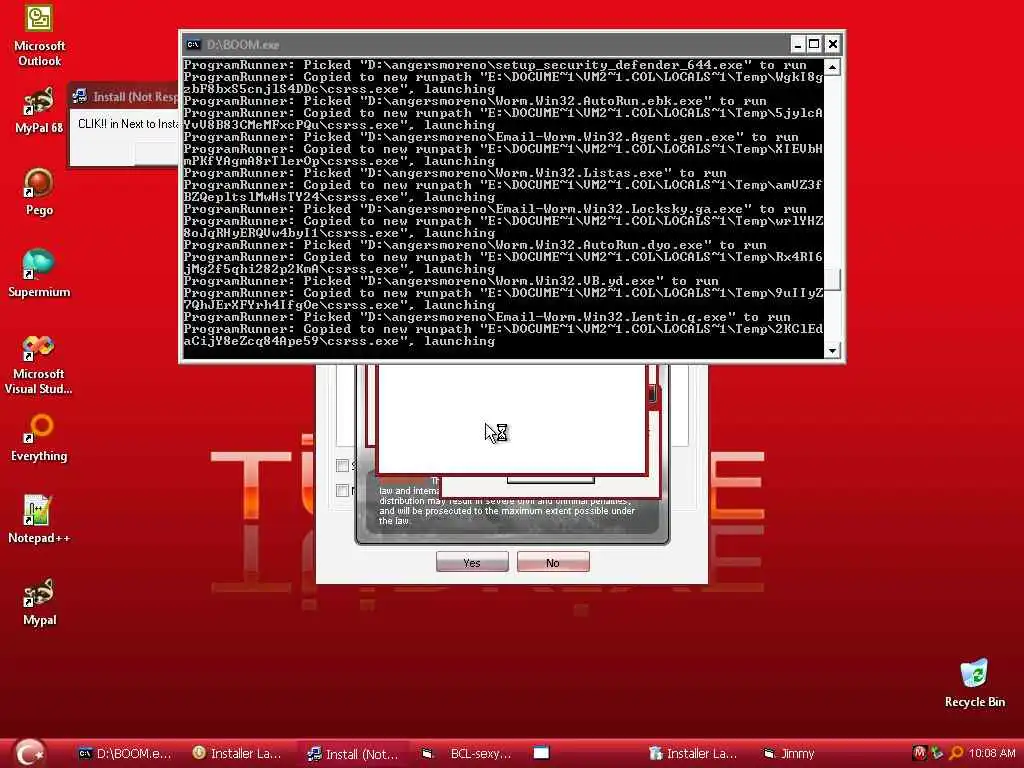Click the Worm.Win32.AutoRun.ebk.exe console line
This screenshot has height=768, width=1024.
475,101
